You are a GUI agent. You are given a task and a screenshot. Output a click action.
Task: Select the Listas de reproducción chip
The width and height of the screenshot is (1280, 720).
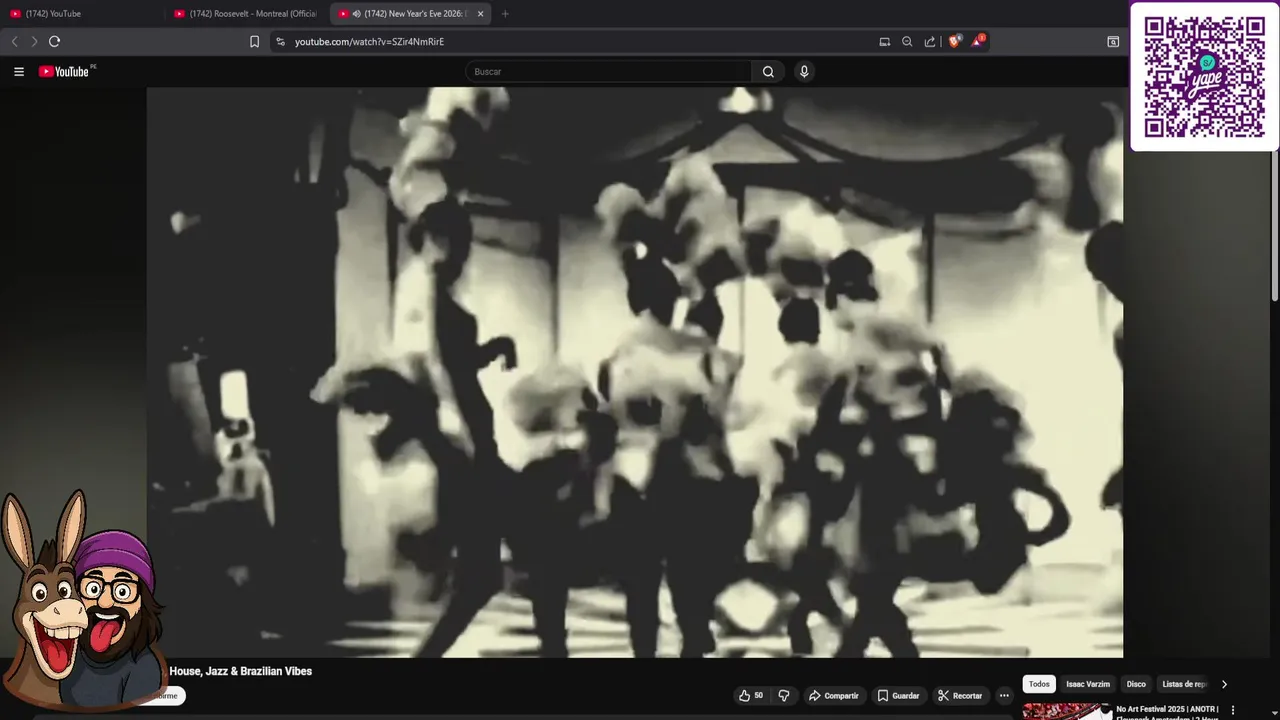(1184, 684)
